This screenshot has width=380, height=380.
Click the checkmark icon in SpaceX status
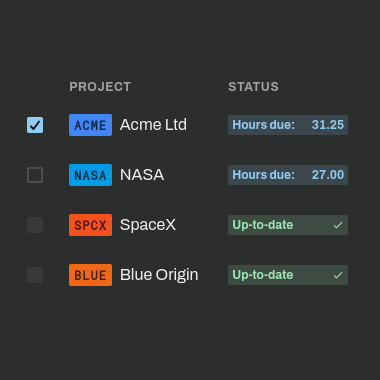[338, 225]
